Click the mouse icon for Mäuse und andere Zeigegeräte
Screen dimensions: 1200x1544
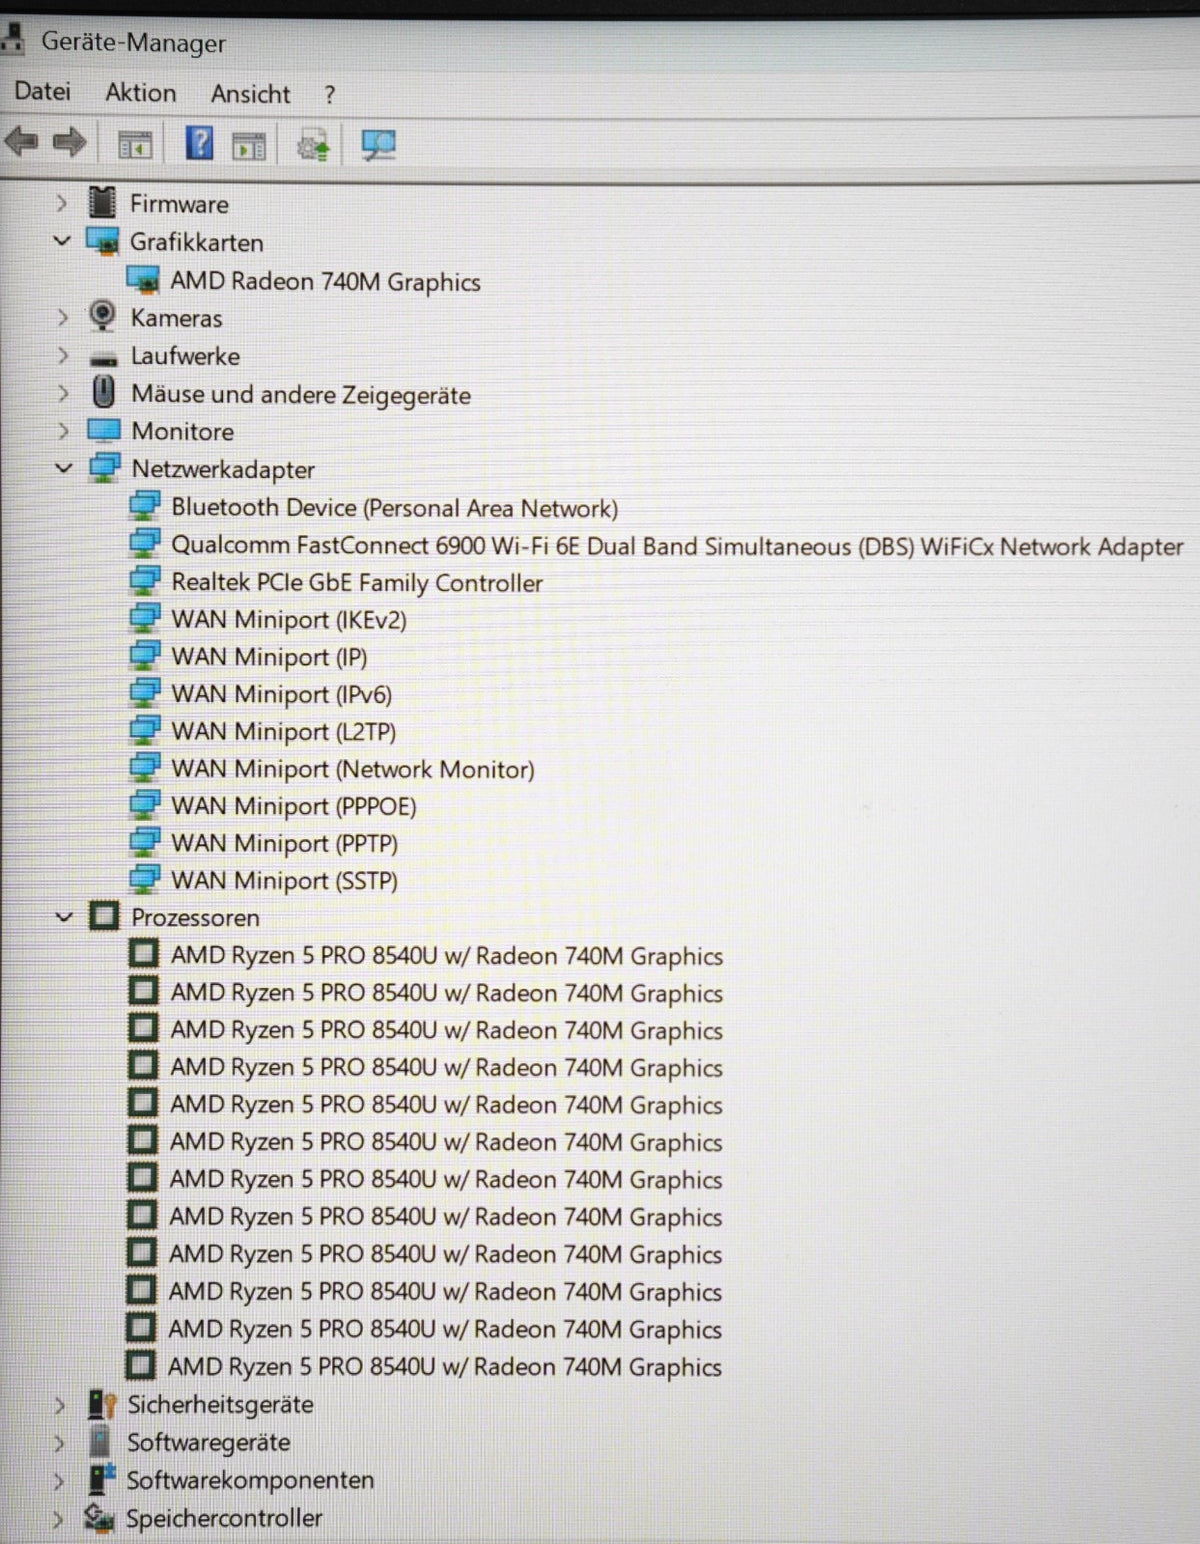(103, 392)
